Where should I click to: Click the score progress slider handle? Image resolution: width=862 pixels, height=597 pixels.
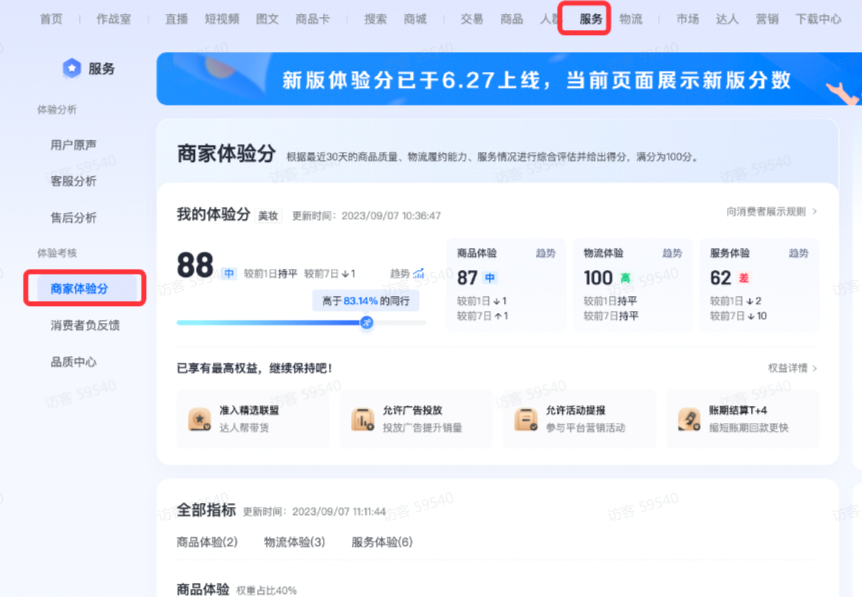click(x=366, y=323)
